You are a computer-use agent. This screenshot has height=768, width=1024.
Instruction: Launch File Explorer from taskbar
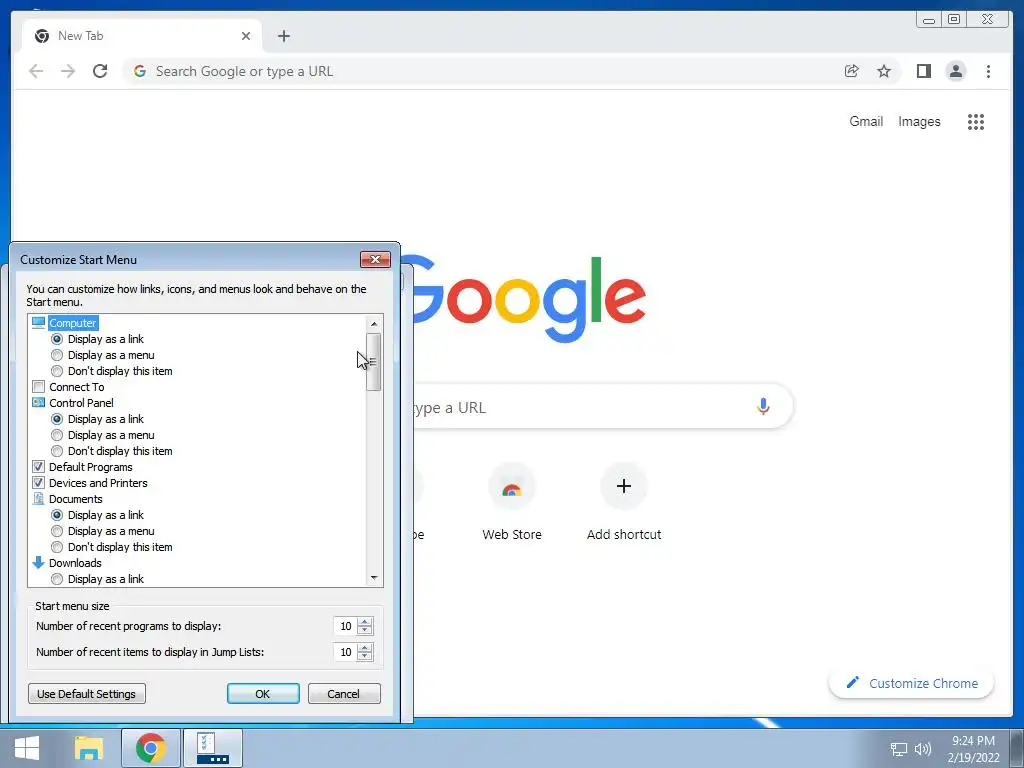click(89, 748)
